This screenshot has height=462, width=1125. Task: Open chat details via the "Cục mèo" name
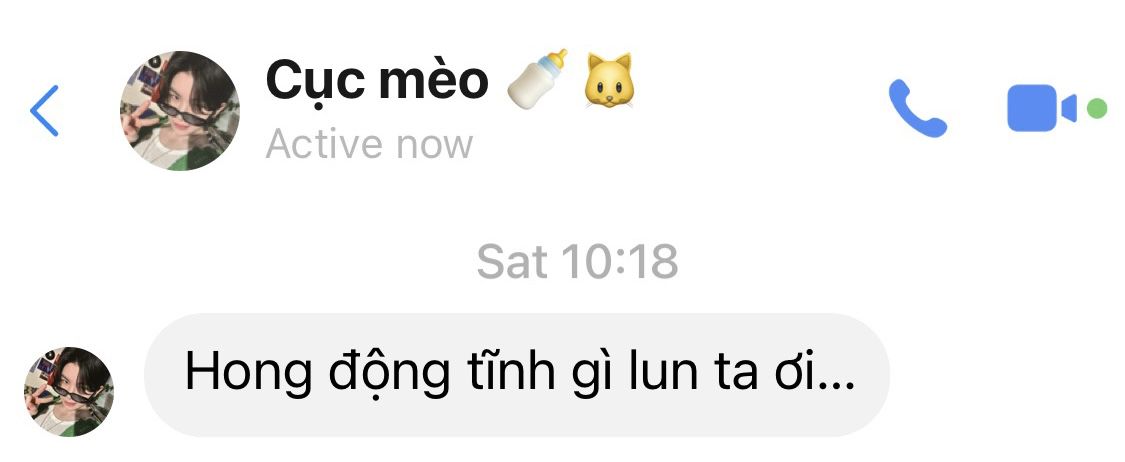click(377, 80)
